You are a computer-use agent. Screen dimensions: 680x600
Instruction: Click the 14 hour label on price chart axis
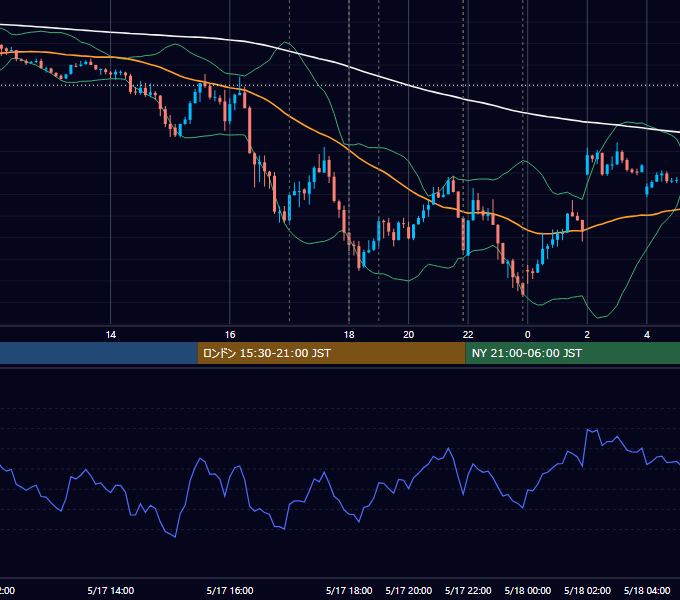tap(111, 335)
